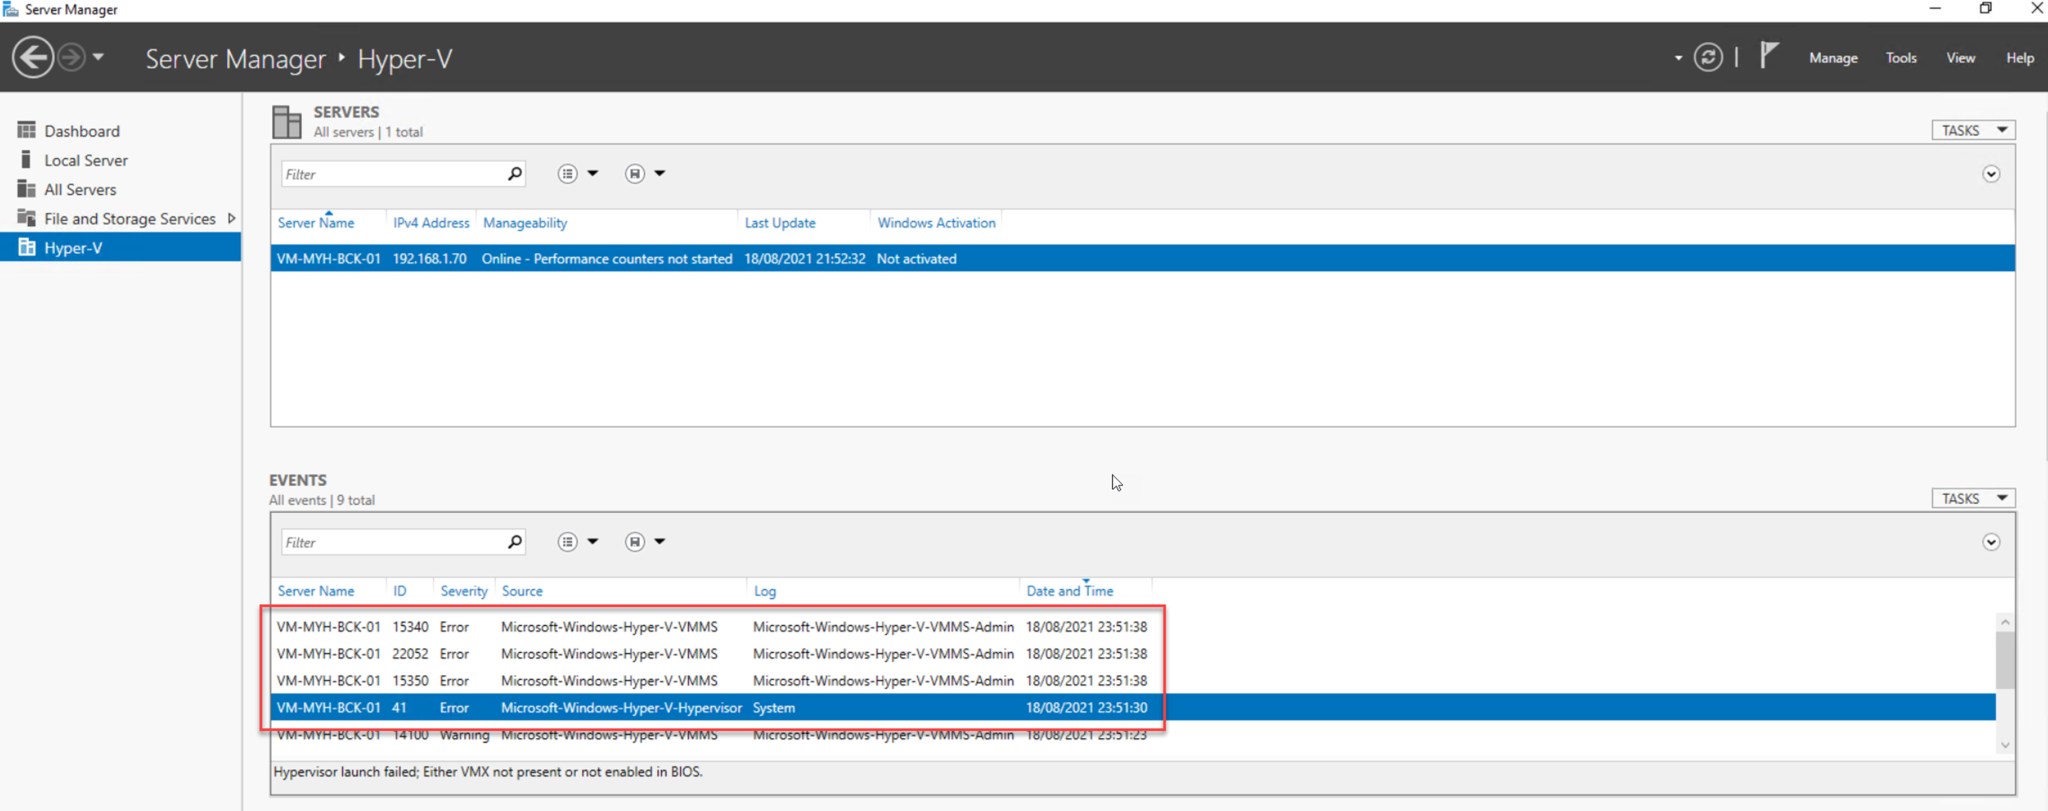This screenshot has width=2048, height=811.
Task: Sort Events by Log column
Action: point(765,591)
